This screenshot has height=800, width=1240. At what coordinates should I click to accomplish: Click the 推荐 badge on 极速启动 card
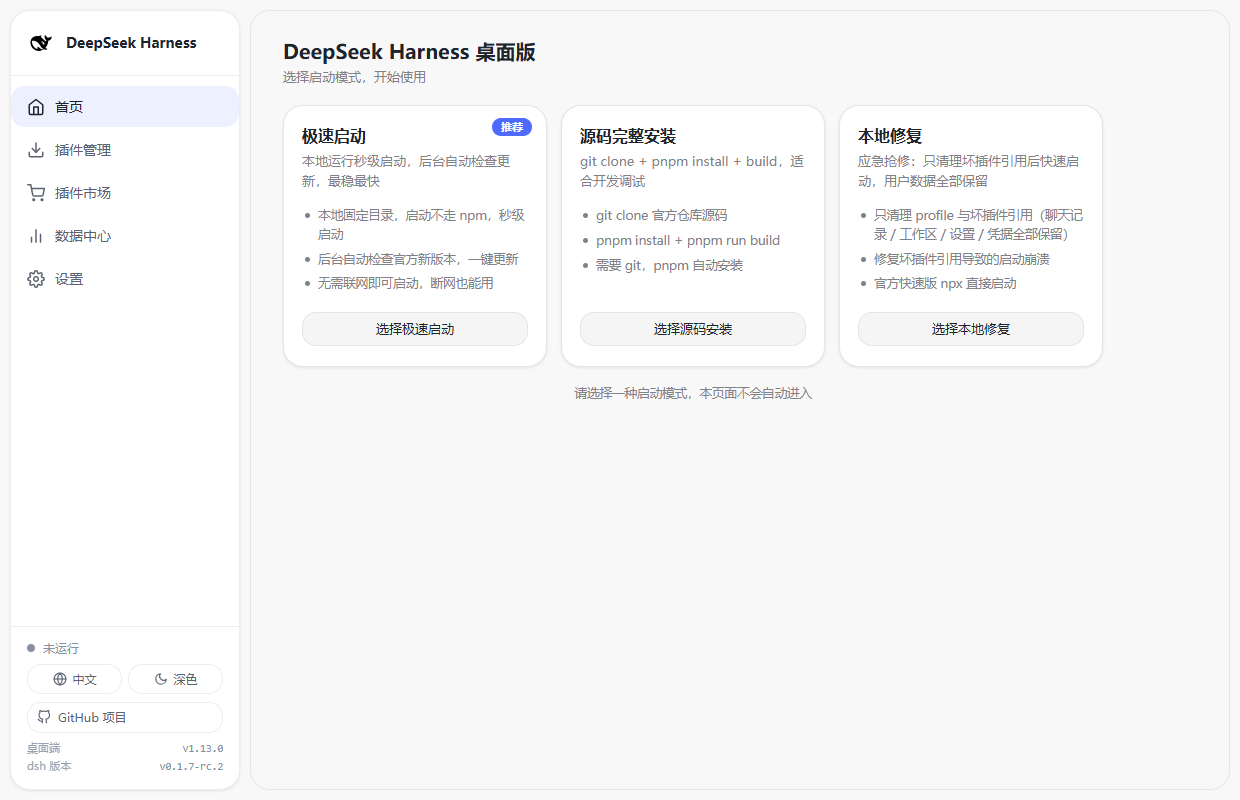click(x=512, y=127)
